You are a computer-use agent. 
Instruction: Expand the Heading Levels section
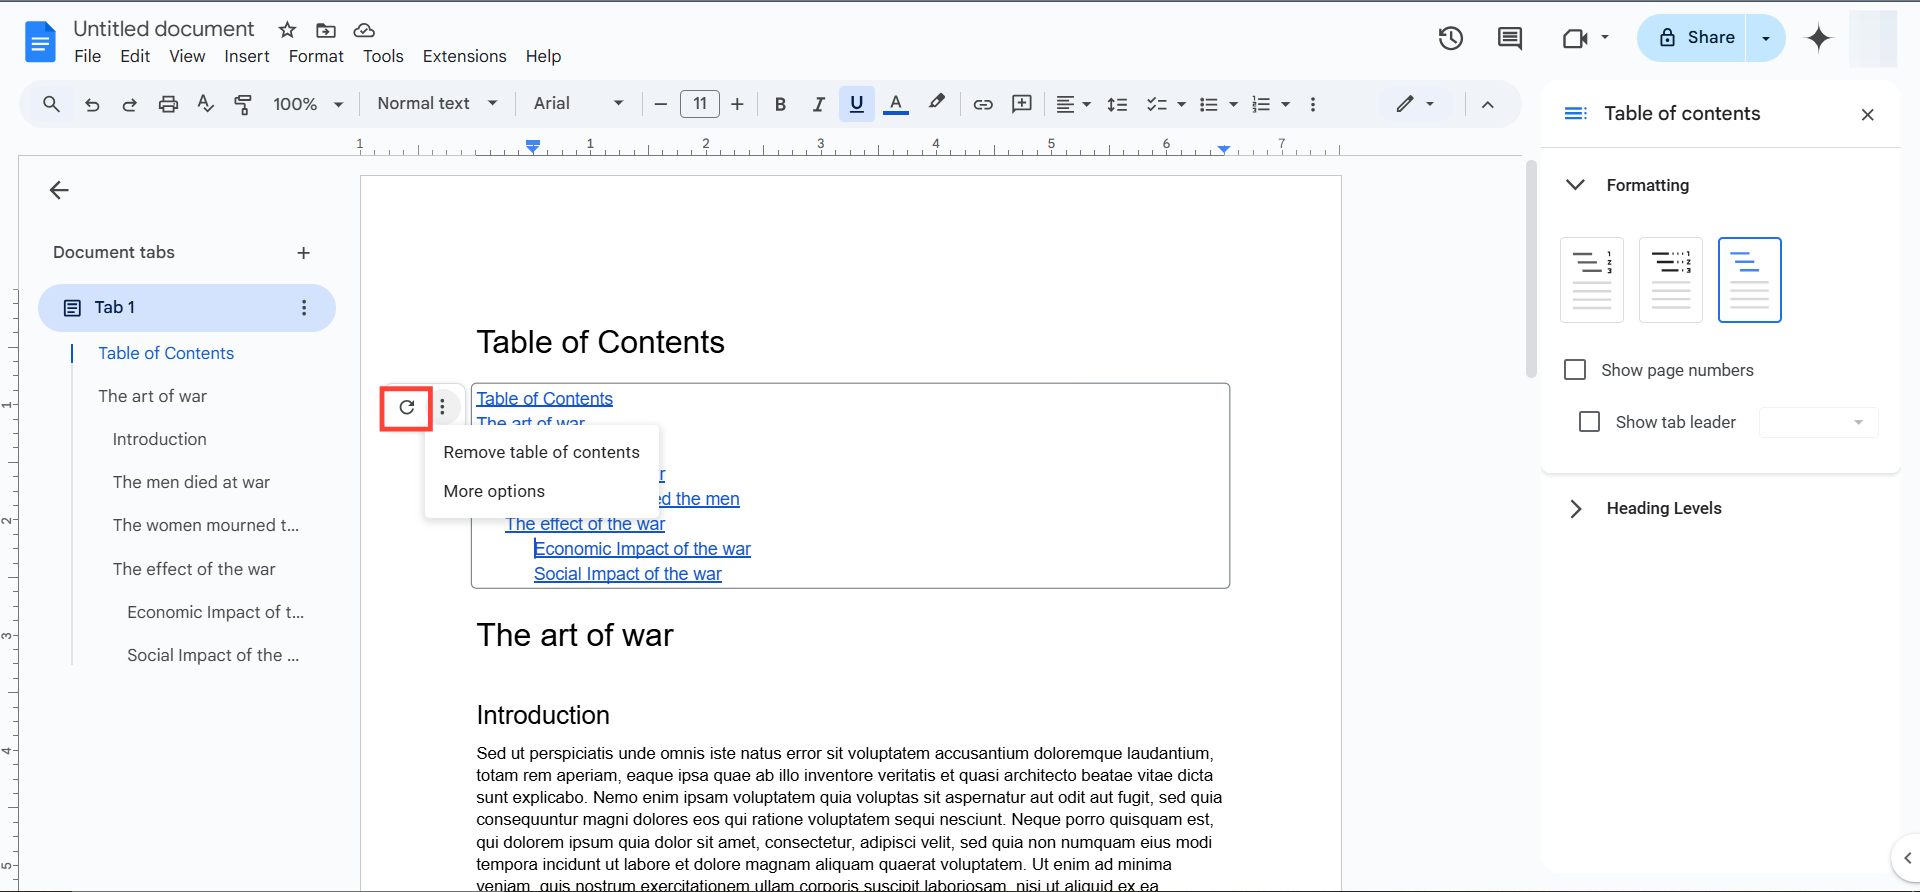(x=1576, y=508)
